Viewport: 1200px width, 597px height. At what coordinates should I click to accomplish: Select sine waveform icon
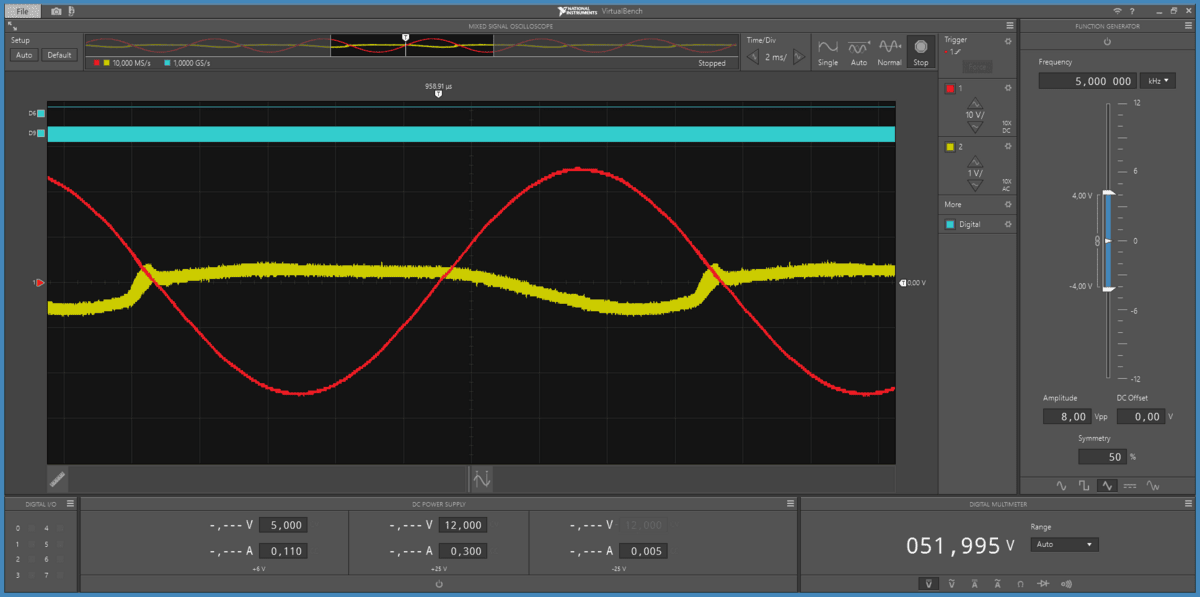[1062, 486]
